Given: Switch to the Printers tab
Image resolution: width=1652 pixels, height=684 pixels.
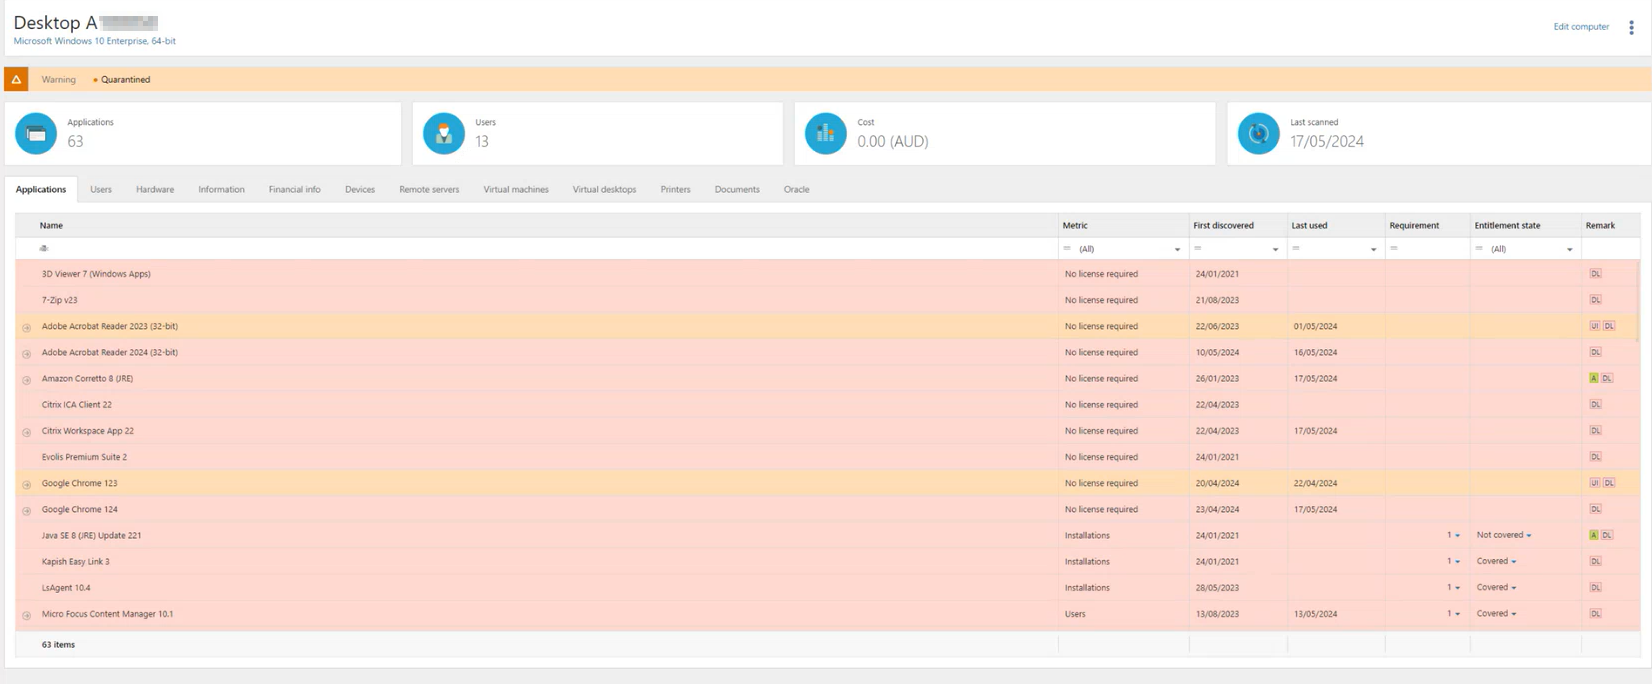Looking at the screenshot, I should click(x=675, y=189).
